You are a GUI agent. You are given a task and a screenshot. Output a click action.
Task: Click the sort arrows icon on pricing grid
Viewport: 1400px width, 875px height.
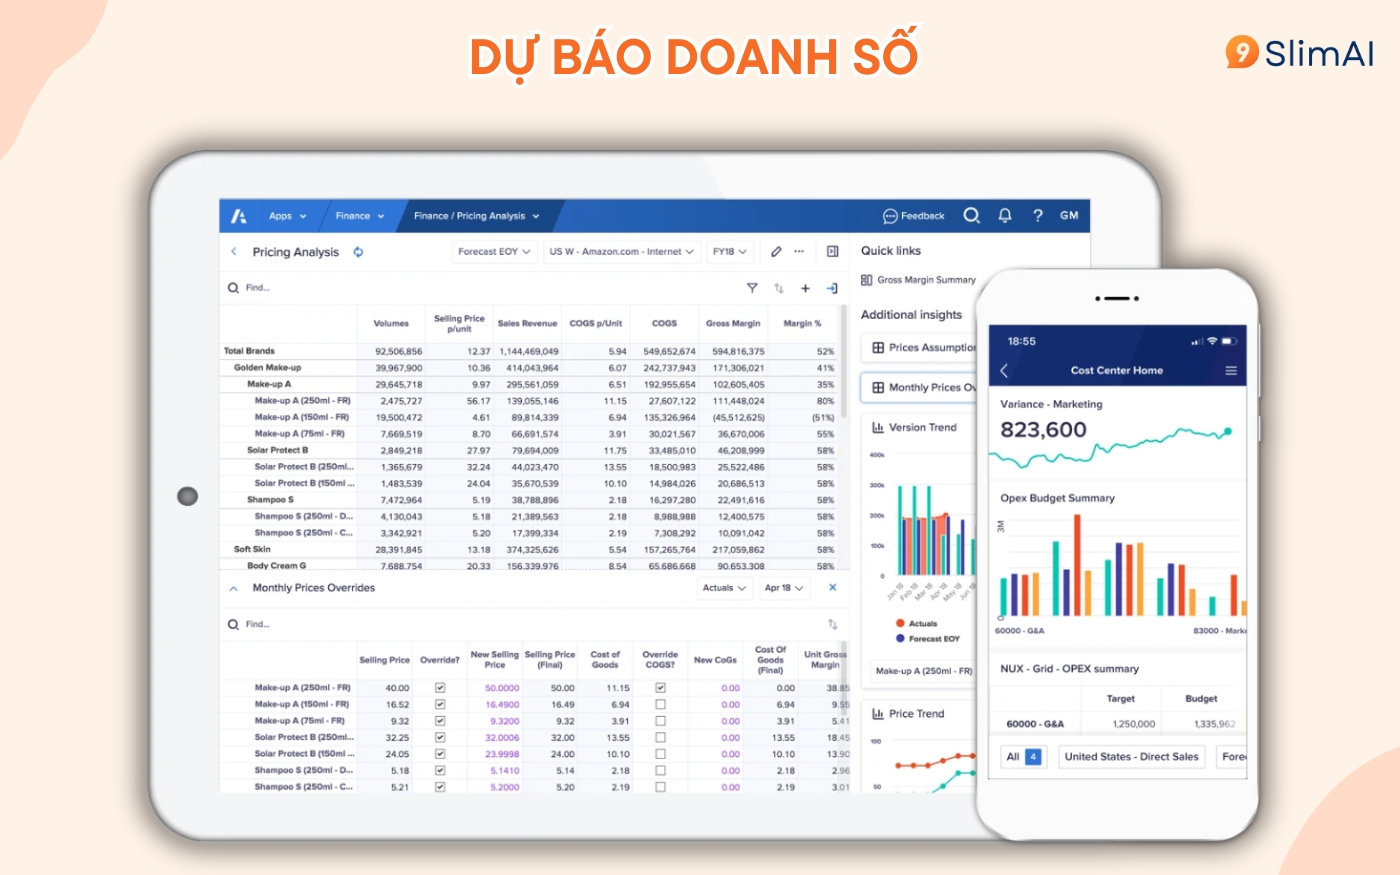click(x=779, y=288)
